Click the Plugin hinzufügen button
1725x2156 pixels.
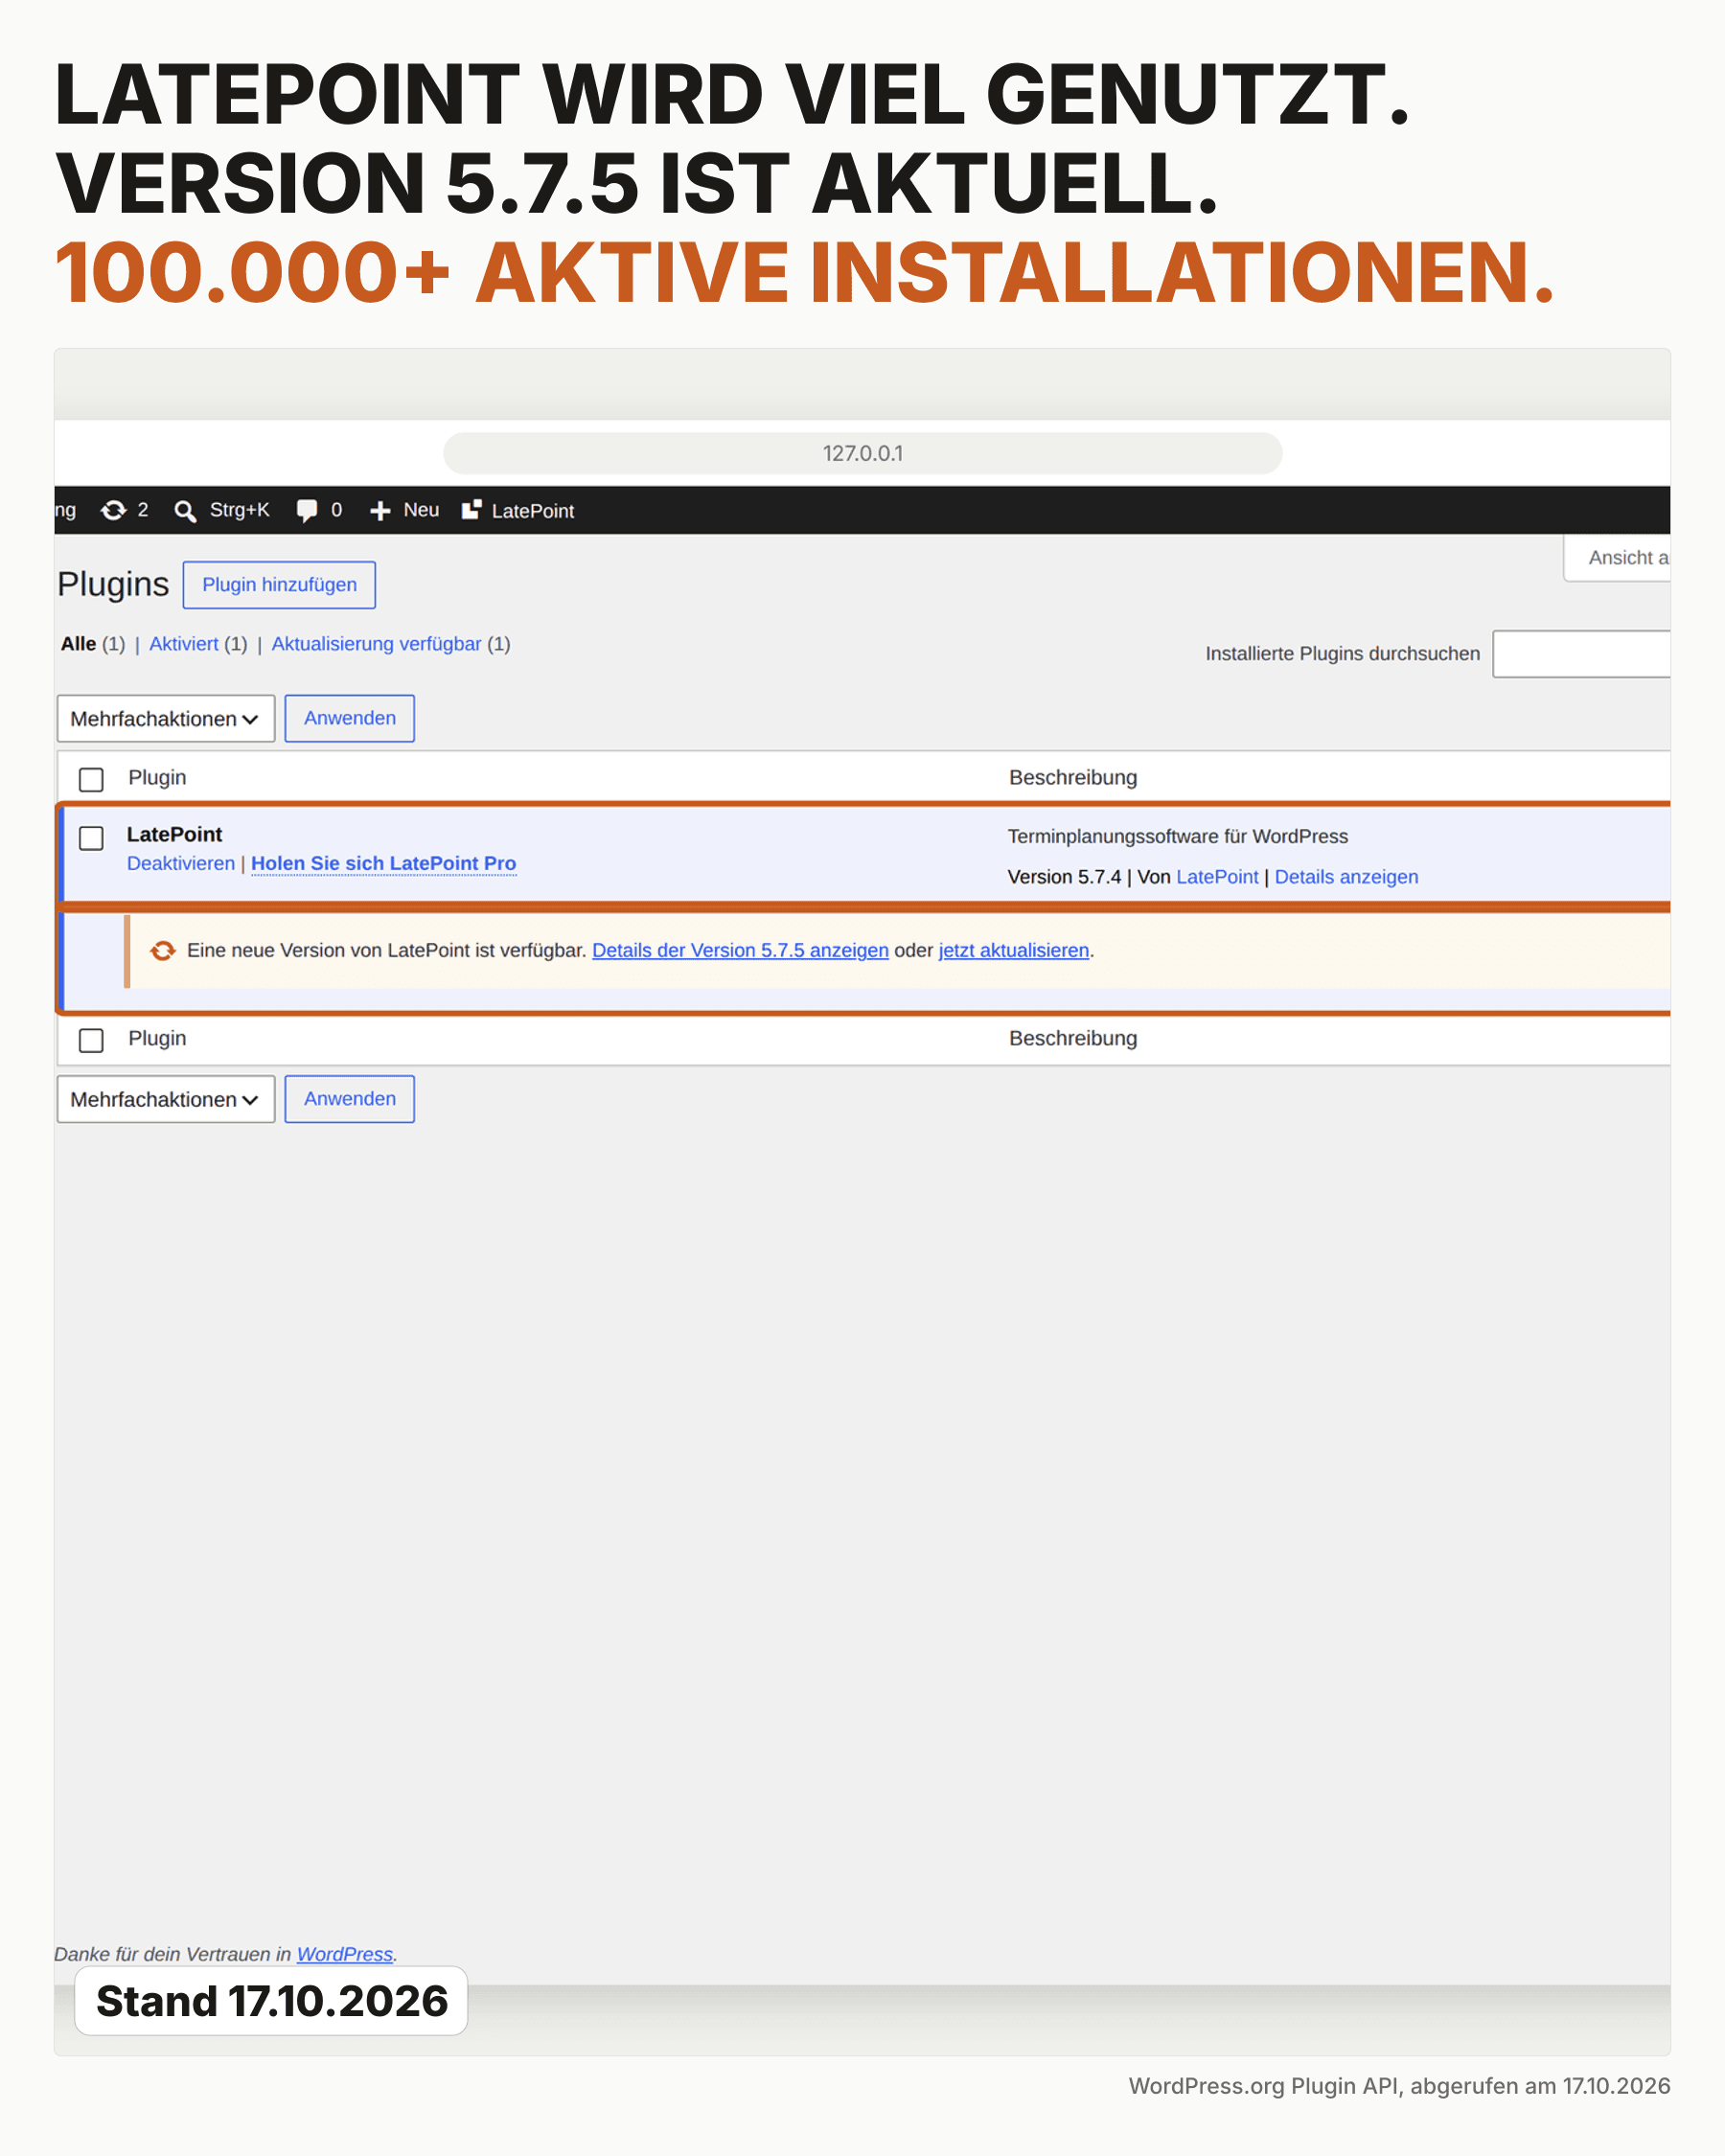tap(279, 585)
